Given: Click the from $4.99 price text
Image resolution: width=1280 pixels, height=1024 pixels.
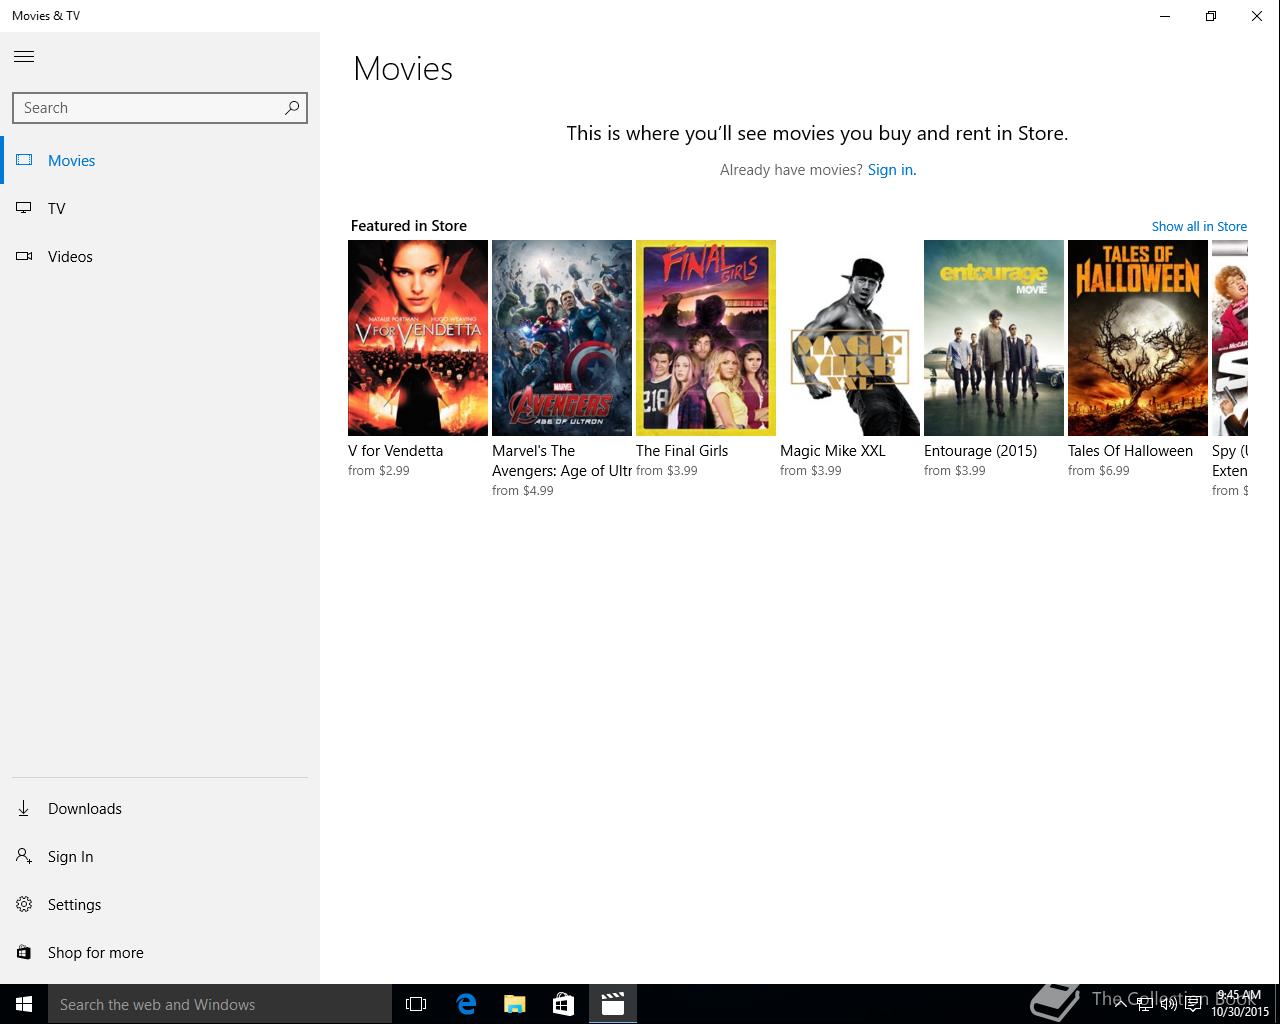Looking at the screenshot, I should coord(523,491).
